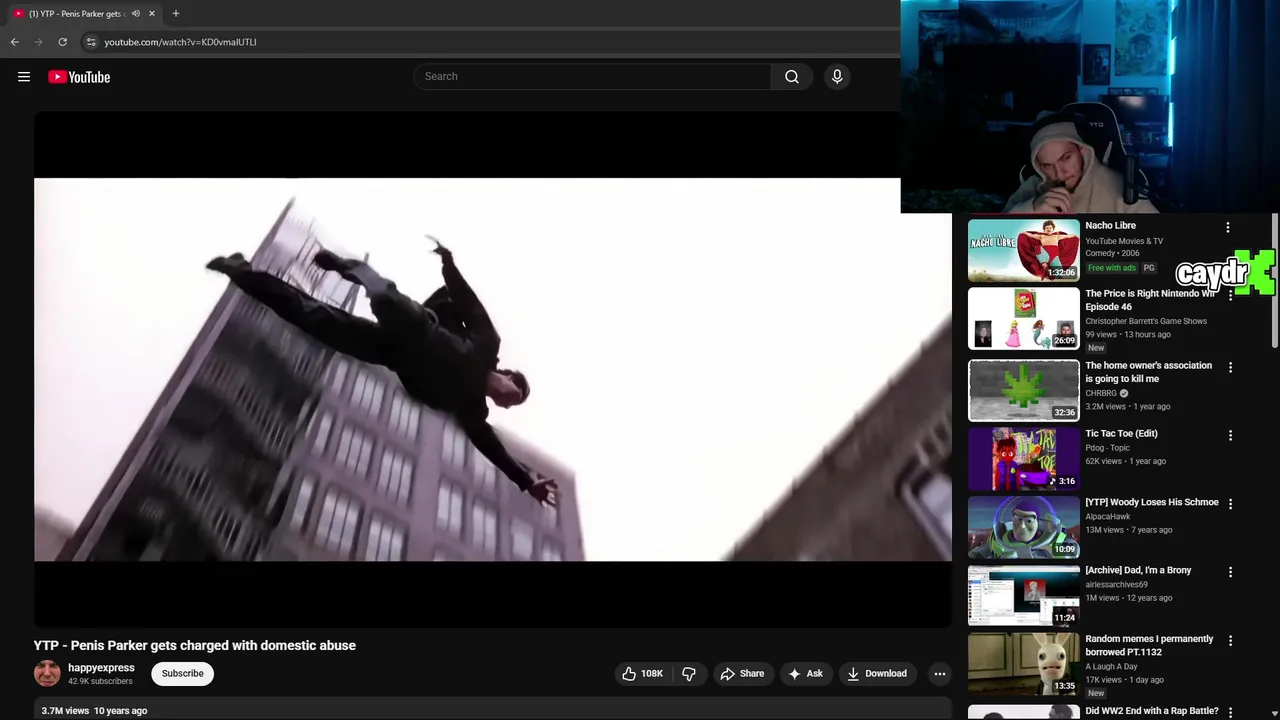Go back with browser back arrow

(x=14, y=42)
